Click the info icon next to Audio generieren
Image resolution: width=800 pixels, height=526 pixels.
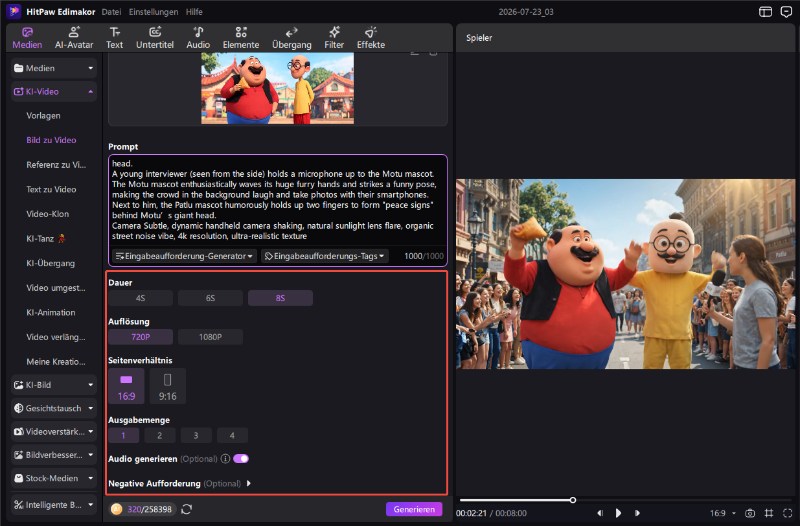pyautogui.click(x=225, y=459)
